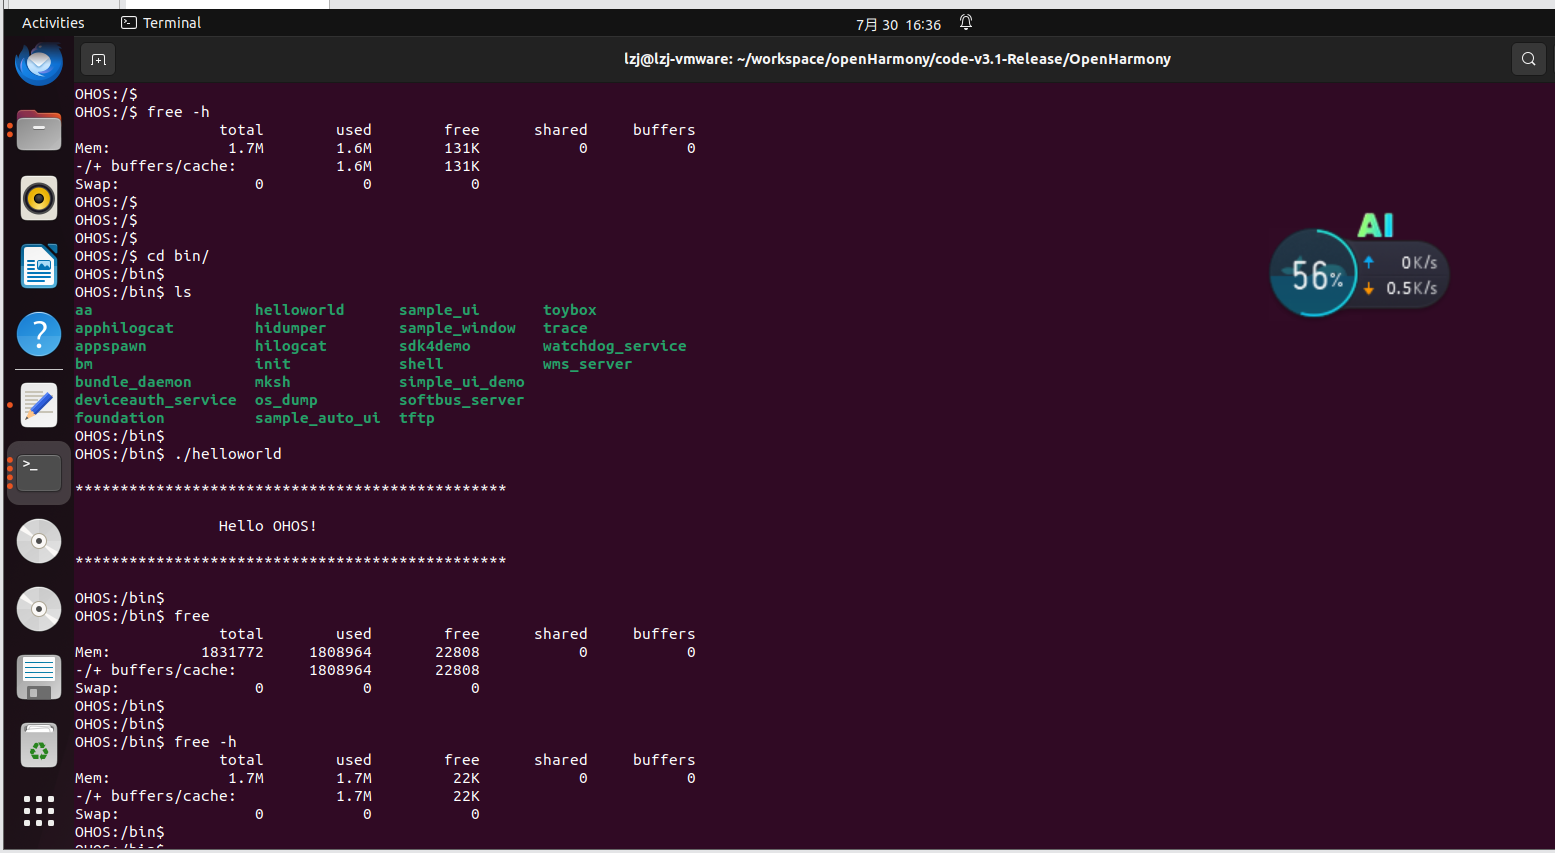Open the second disc drive dock icon
The width and height of the screenshot is (1555, 853).
(x=39, y=609)
